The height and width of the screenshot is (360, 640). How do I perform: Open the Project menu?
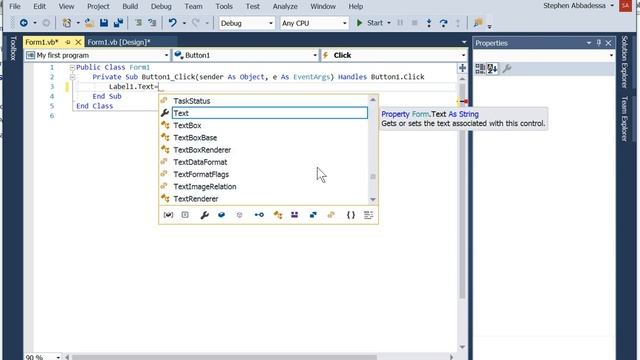point(98,7)
